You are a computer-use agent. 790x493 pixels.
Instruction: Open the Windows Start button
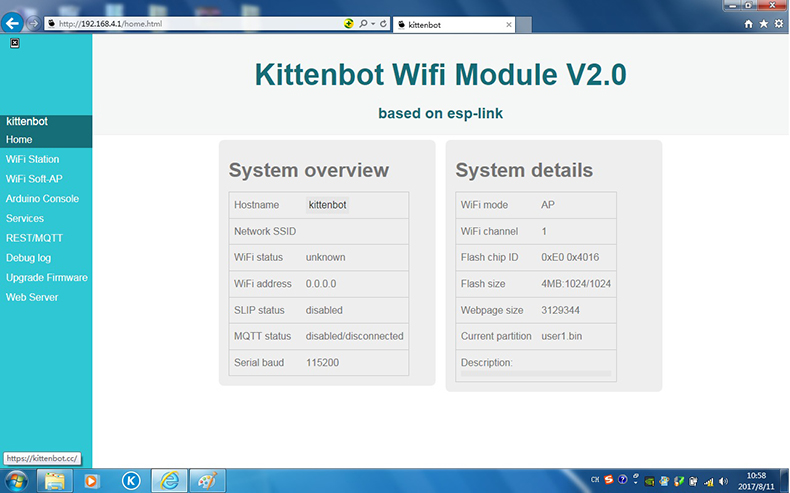click(x=18, y=480)
